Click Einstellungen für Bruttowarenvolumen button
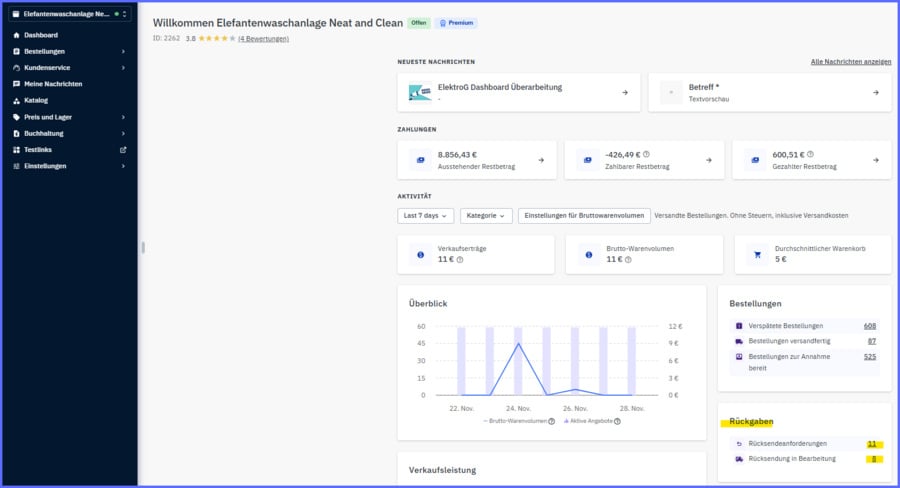 tap(584, 216)
